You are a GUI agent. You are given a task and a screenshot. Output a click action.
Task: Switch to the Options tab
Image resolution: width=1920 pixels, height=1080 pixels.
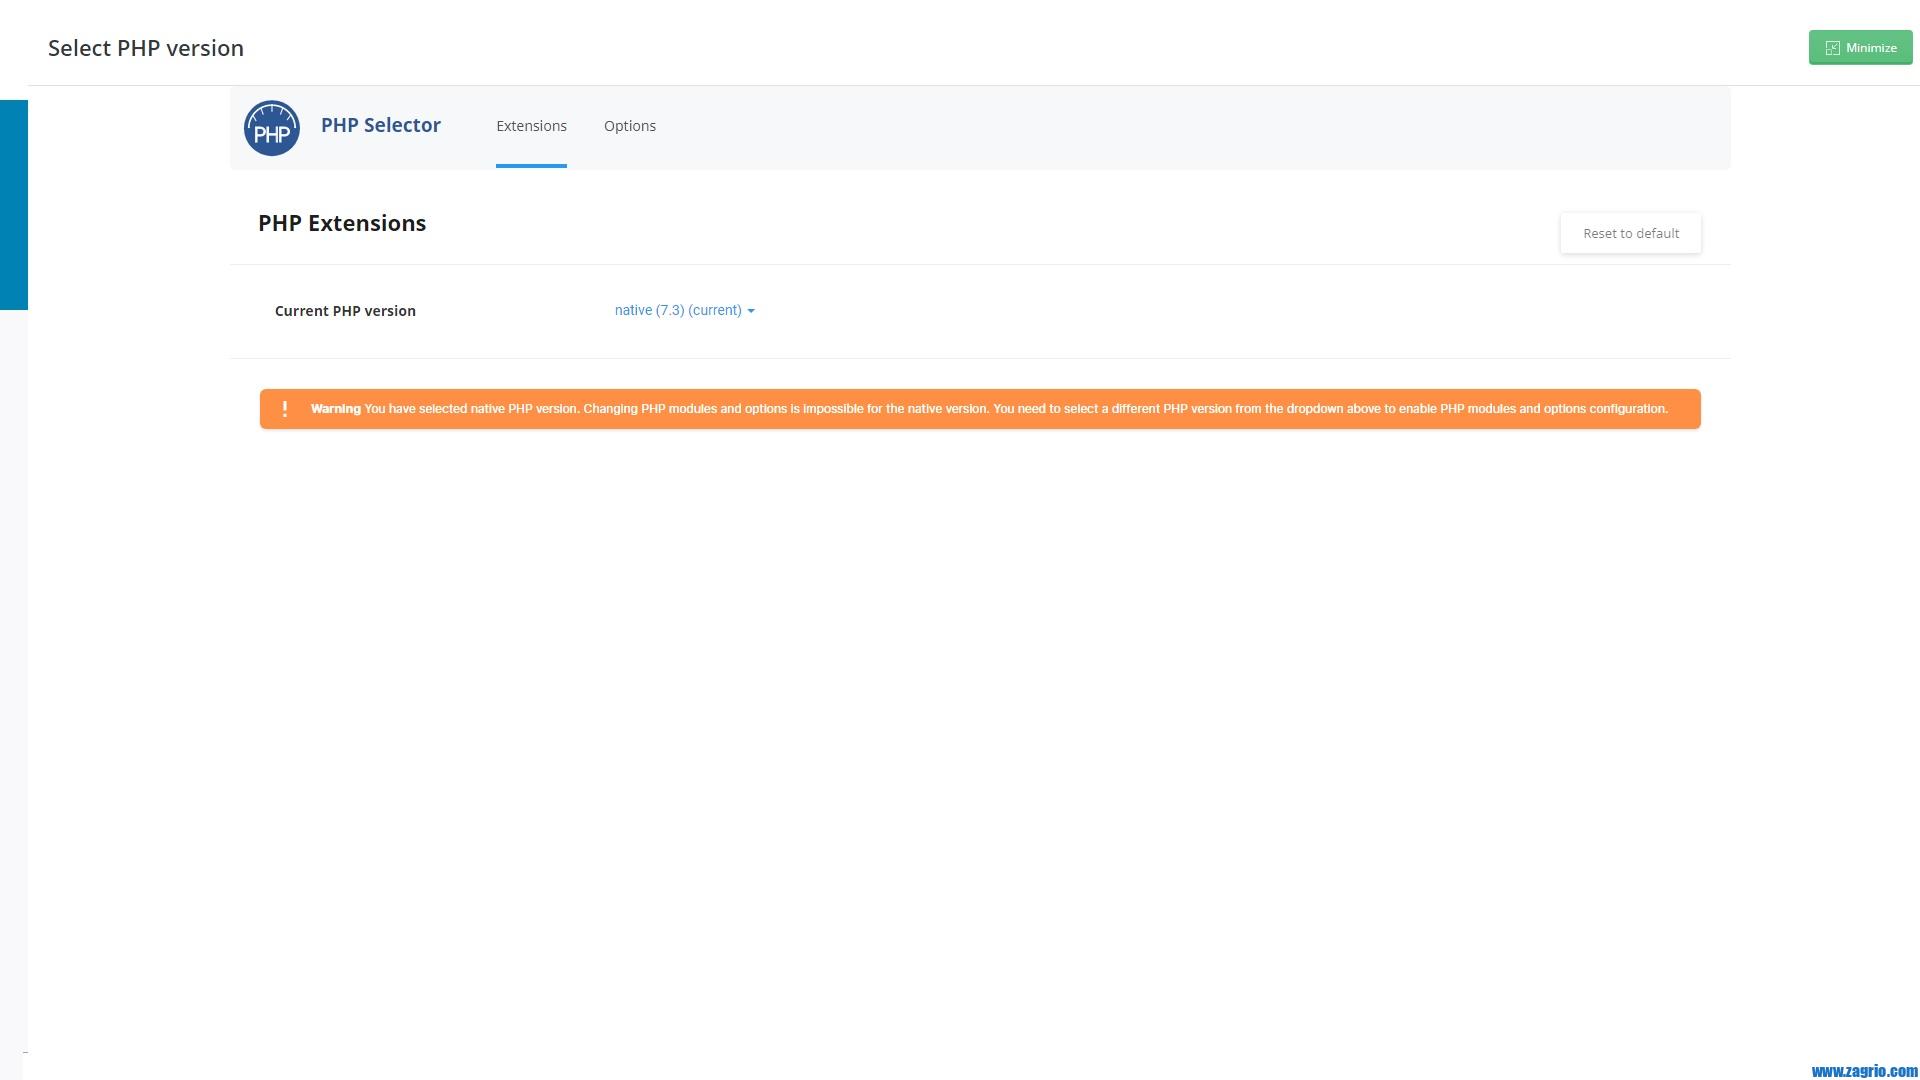click(x=630, y=126)
